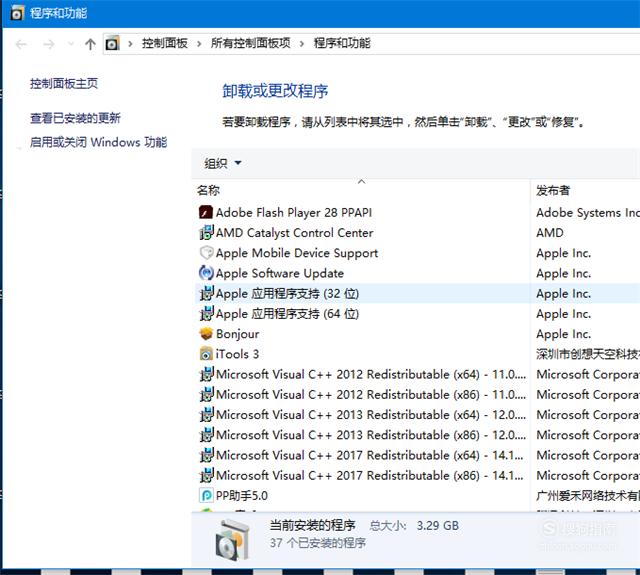Viewport: 640px width, 575px height.
Task: Click 3.29 GB total size value
Action: pyautogui.click(x=438, y=525)
